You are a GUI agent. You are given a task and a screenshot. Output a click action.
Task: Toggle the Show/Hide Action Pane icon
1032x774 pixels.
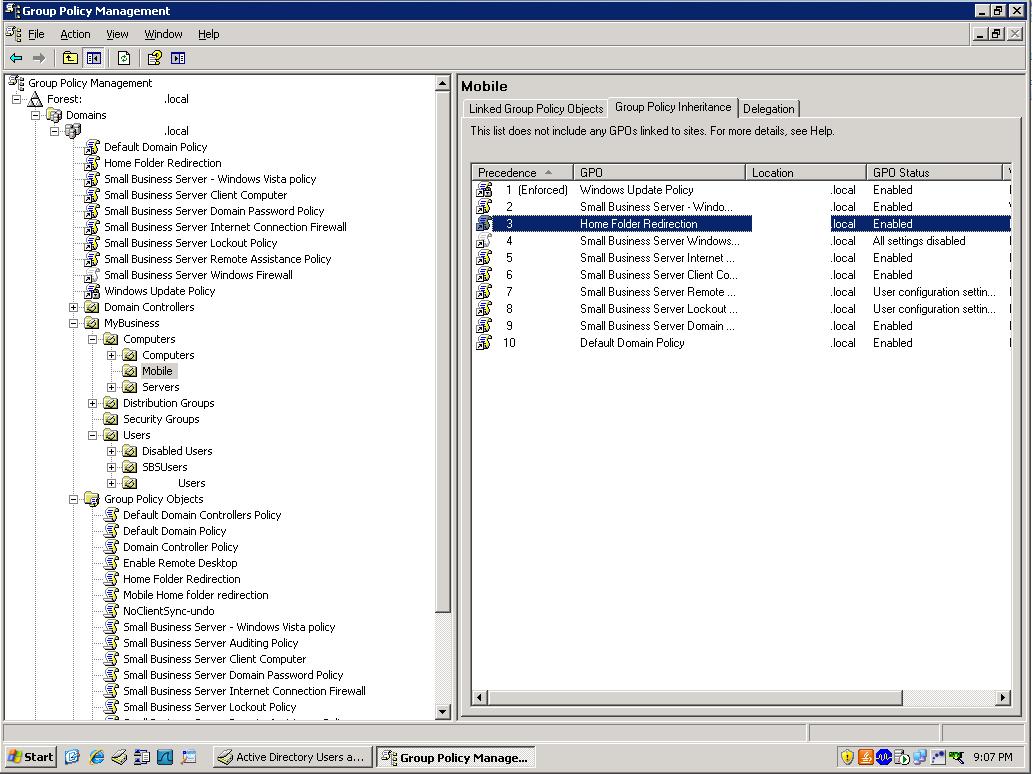tap(178, 59)
